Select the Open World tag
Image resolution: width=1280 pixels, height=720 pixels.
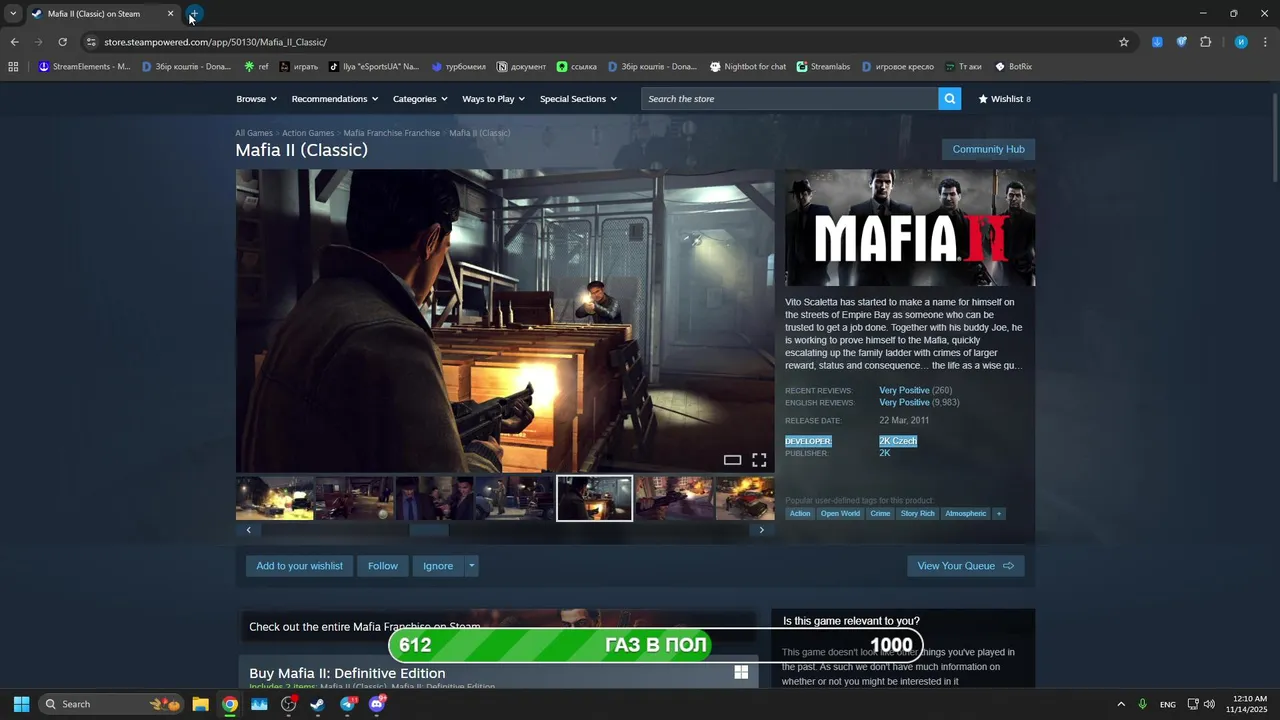(840, 514)
